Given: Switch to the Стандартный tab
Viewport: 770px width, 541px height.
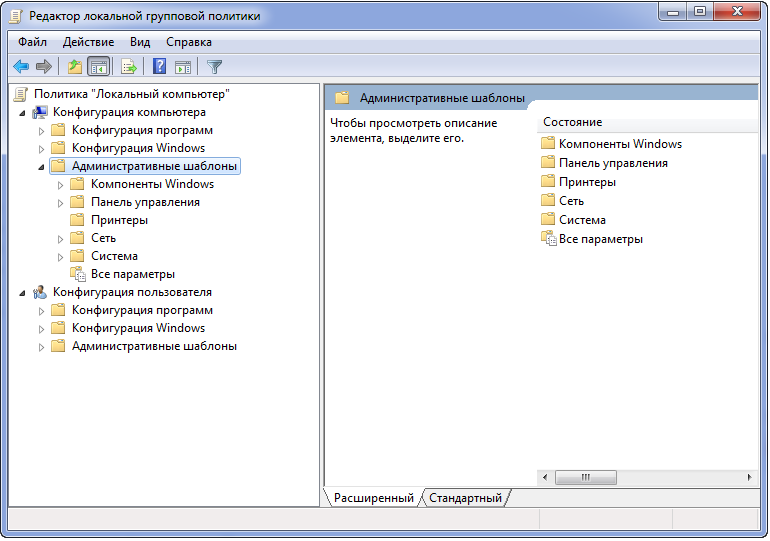Looking at the screenshot, I should click(x=465, y=498).
